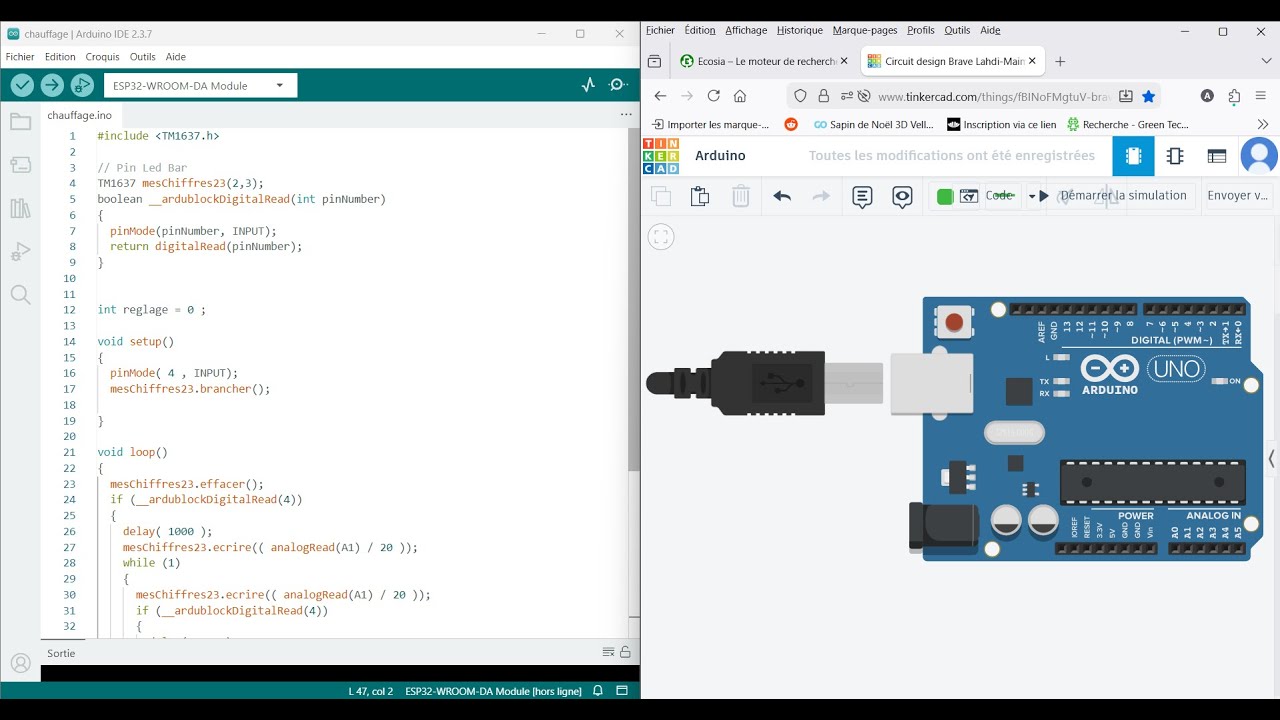1280x720 pixels.
Task: Open the Search panel in the sidebar
Action: pyautogui.click(x=20, y=295)
